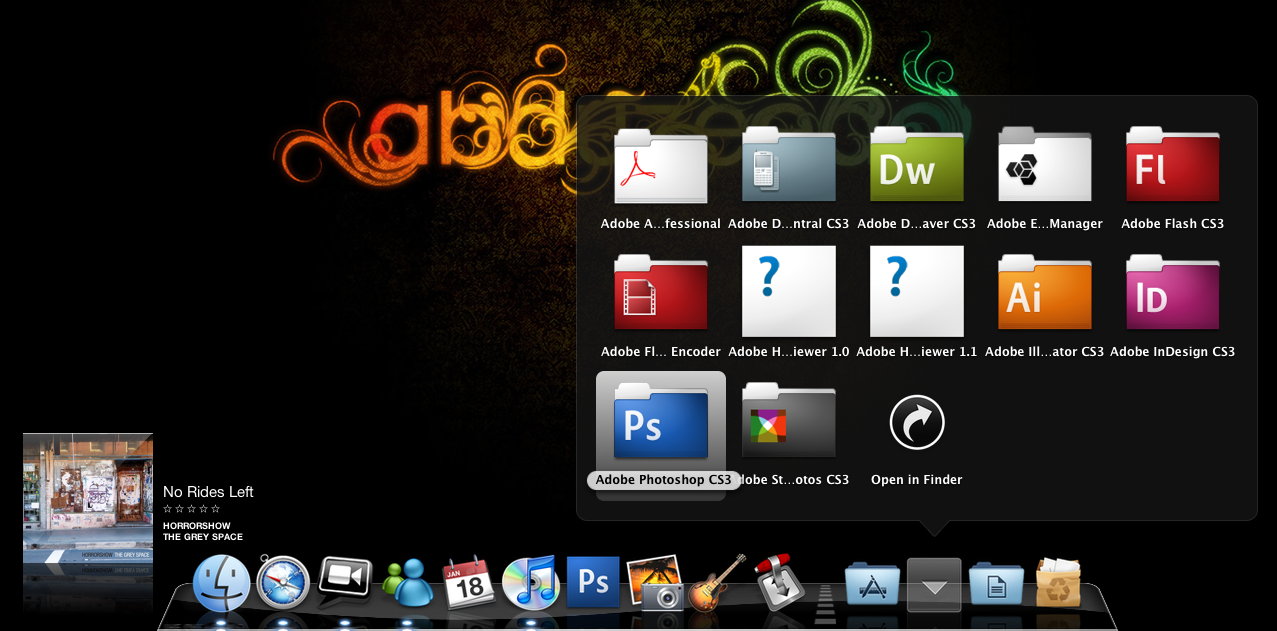Image resolution: width=1277 pixels, height=631 pixels.
Task: Open the Adobe Extension Manager folder
Action: (x=1045, y=166)
